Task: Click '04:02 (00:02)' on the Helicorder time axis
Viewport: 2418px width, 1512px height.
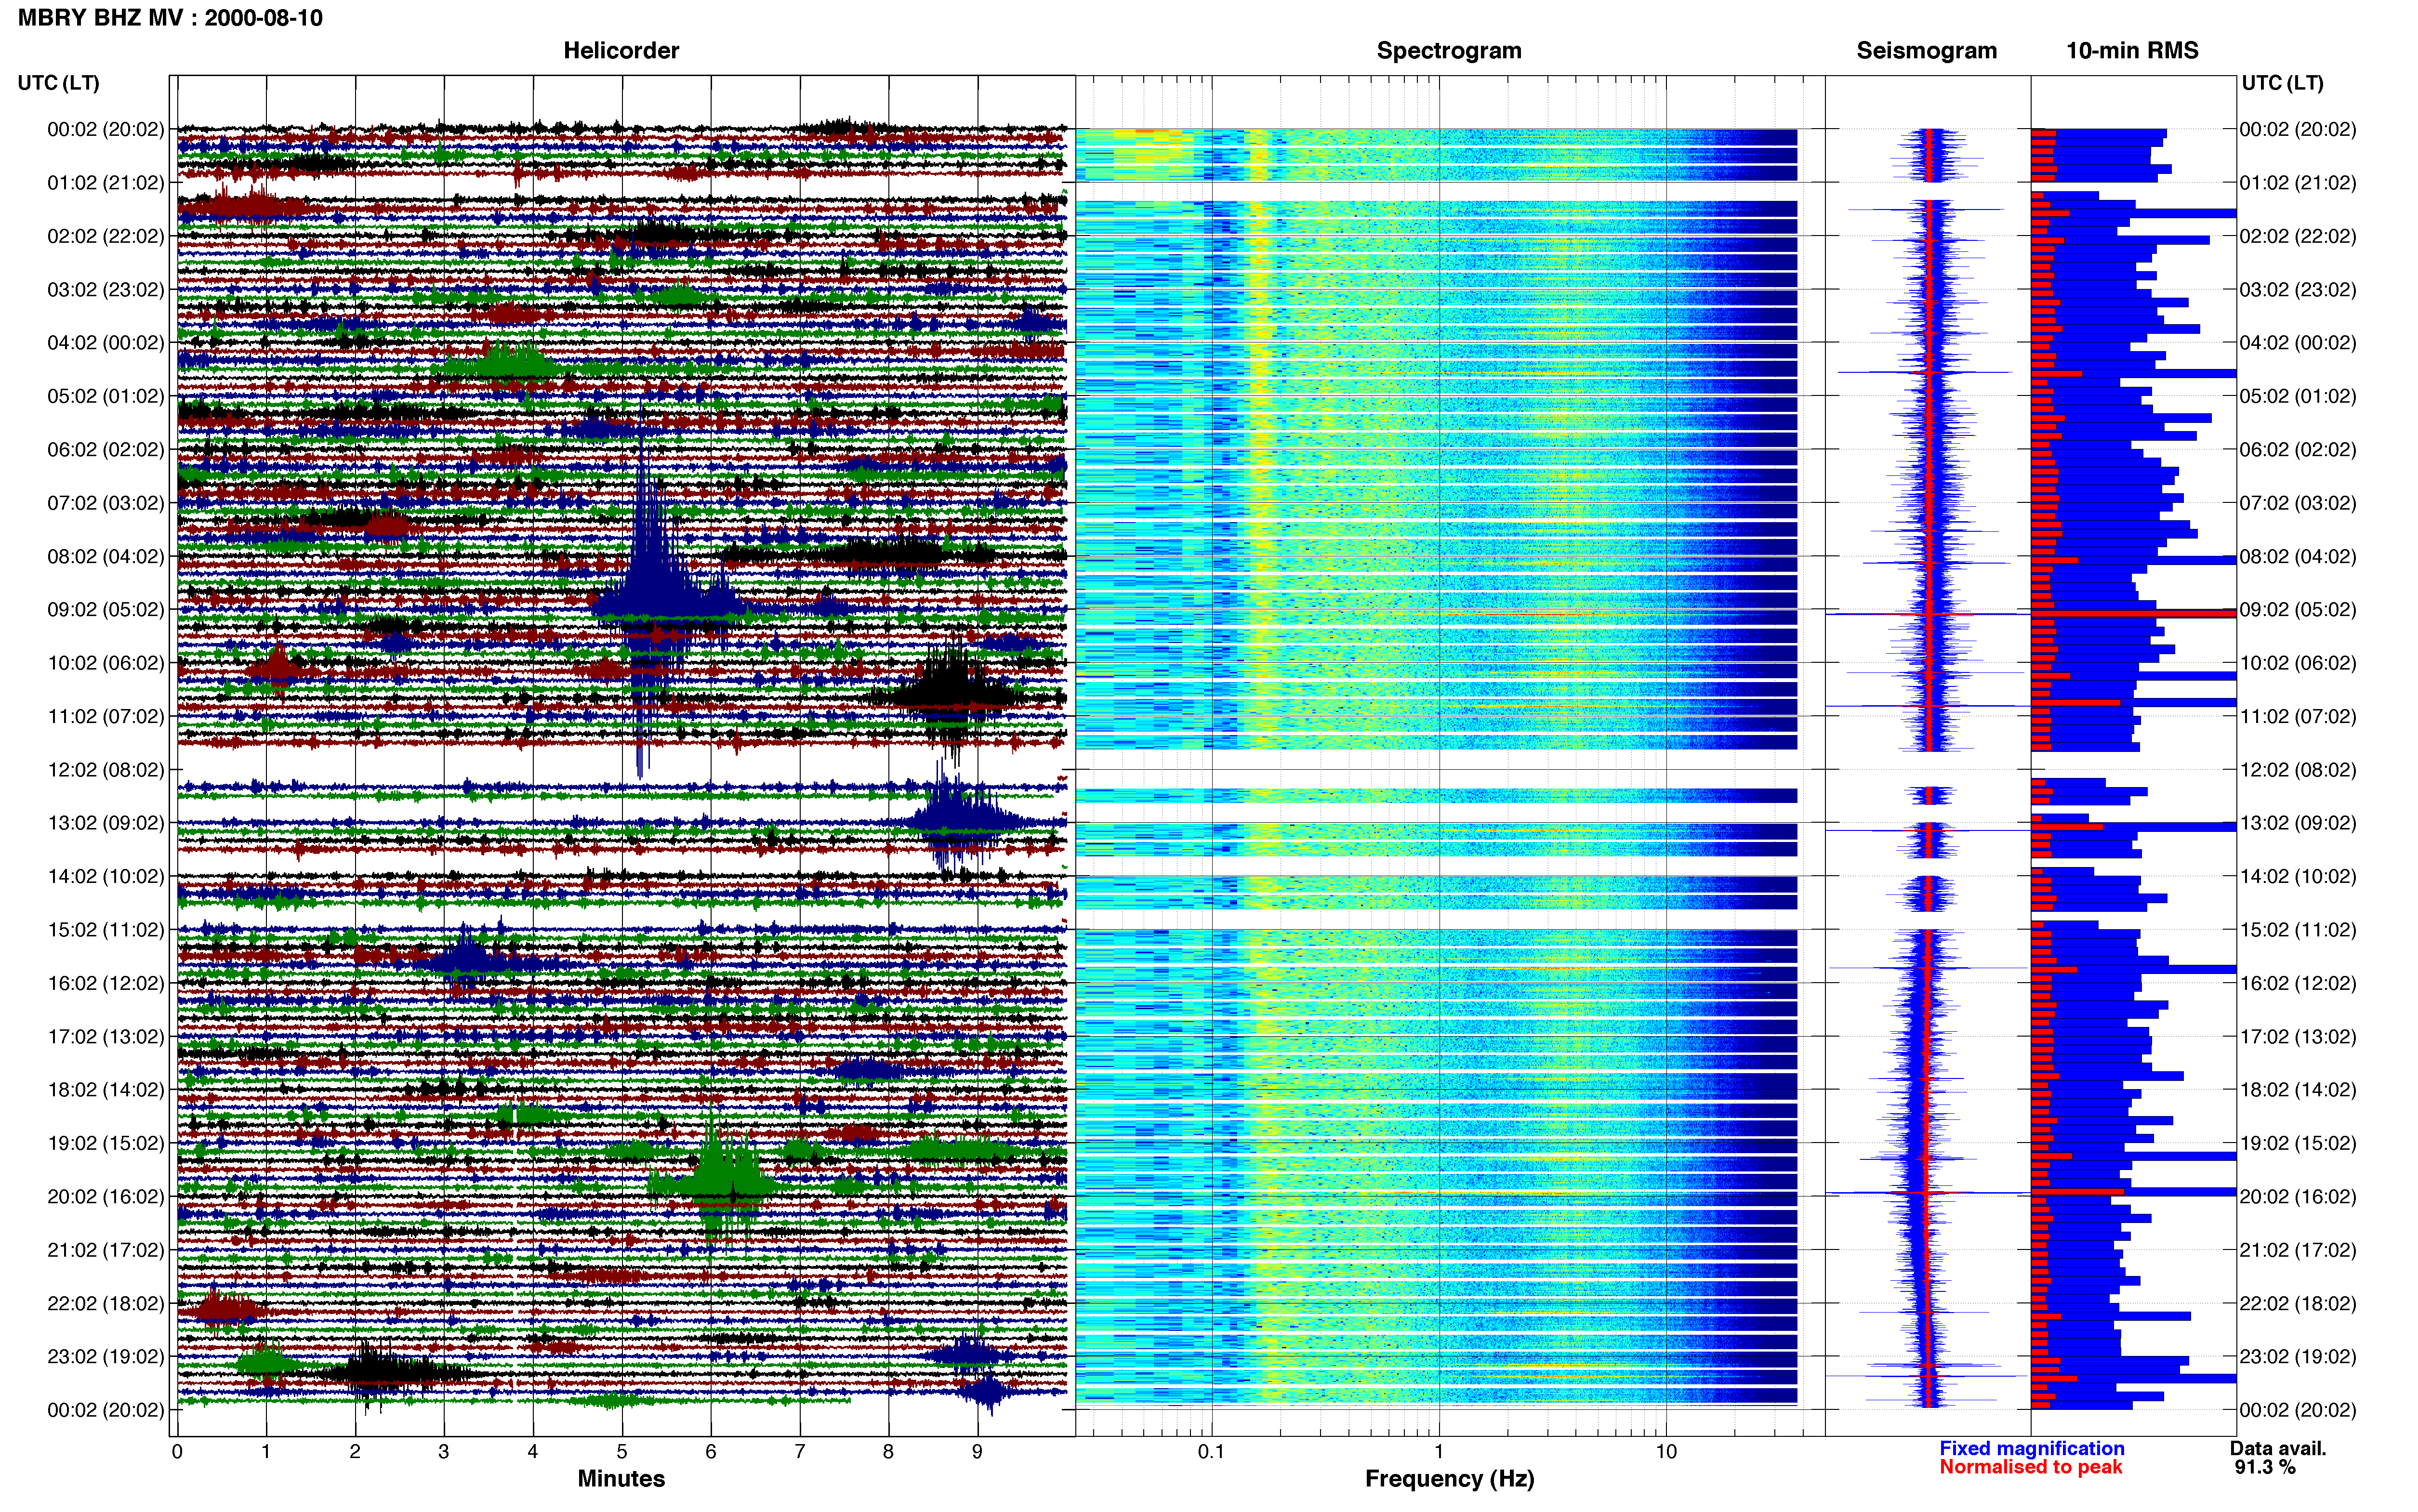Action: pyautogui.click(x=106, y=343)
